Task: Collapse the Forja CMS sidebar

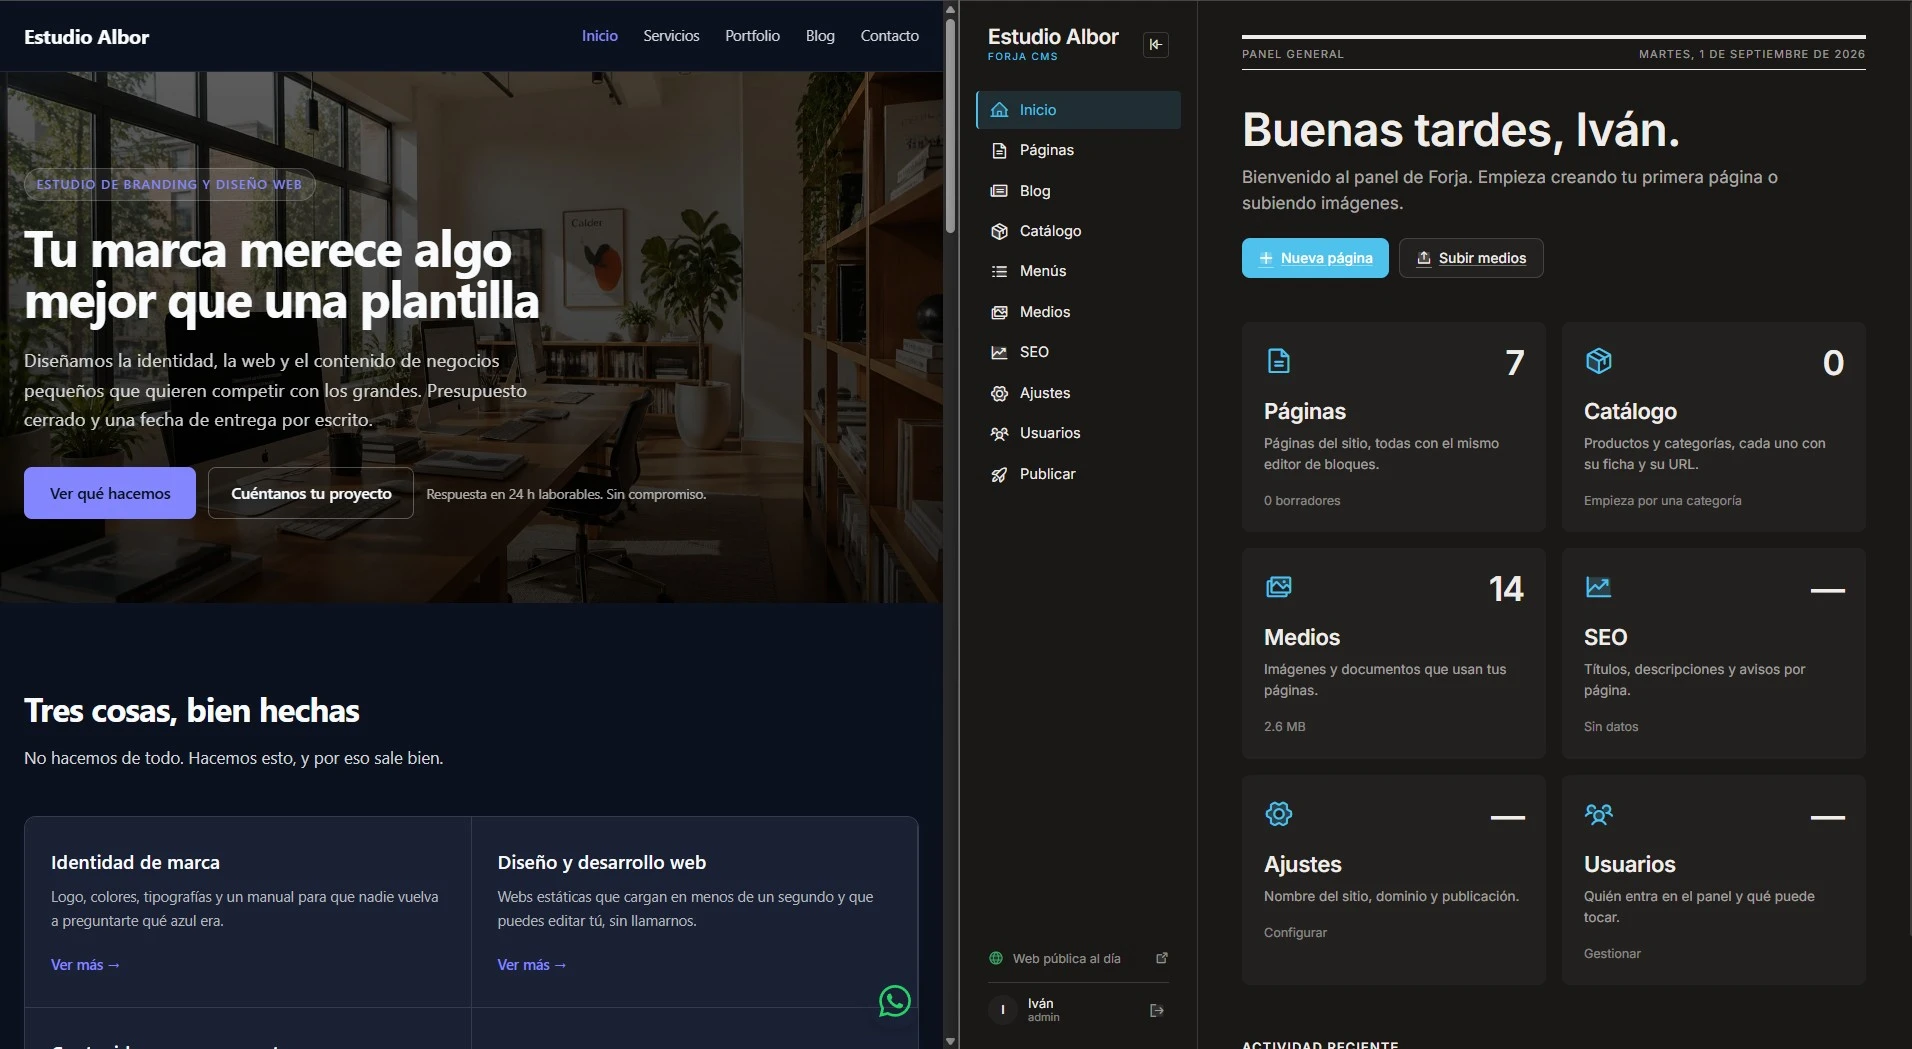Action: pos(1156,44)
